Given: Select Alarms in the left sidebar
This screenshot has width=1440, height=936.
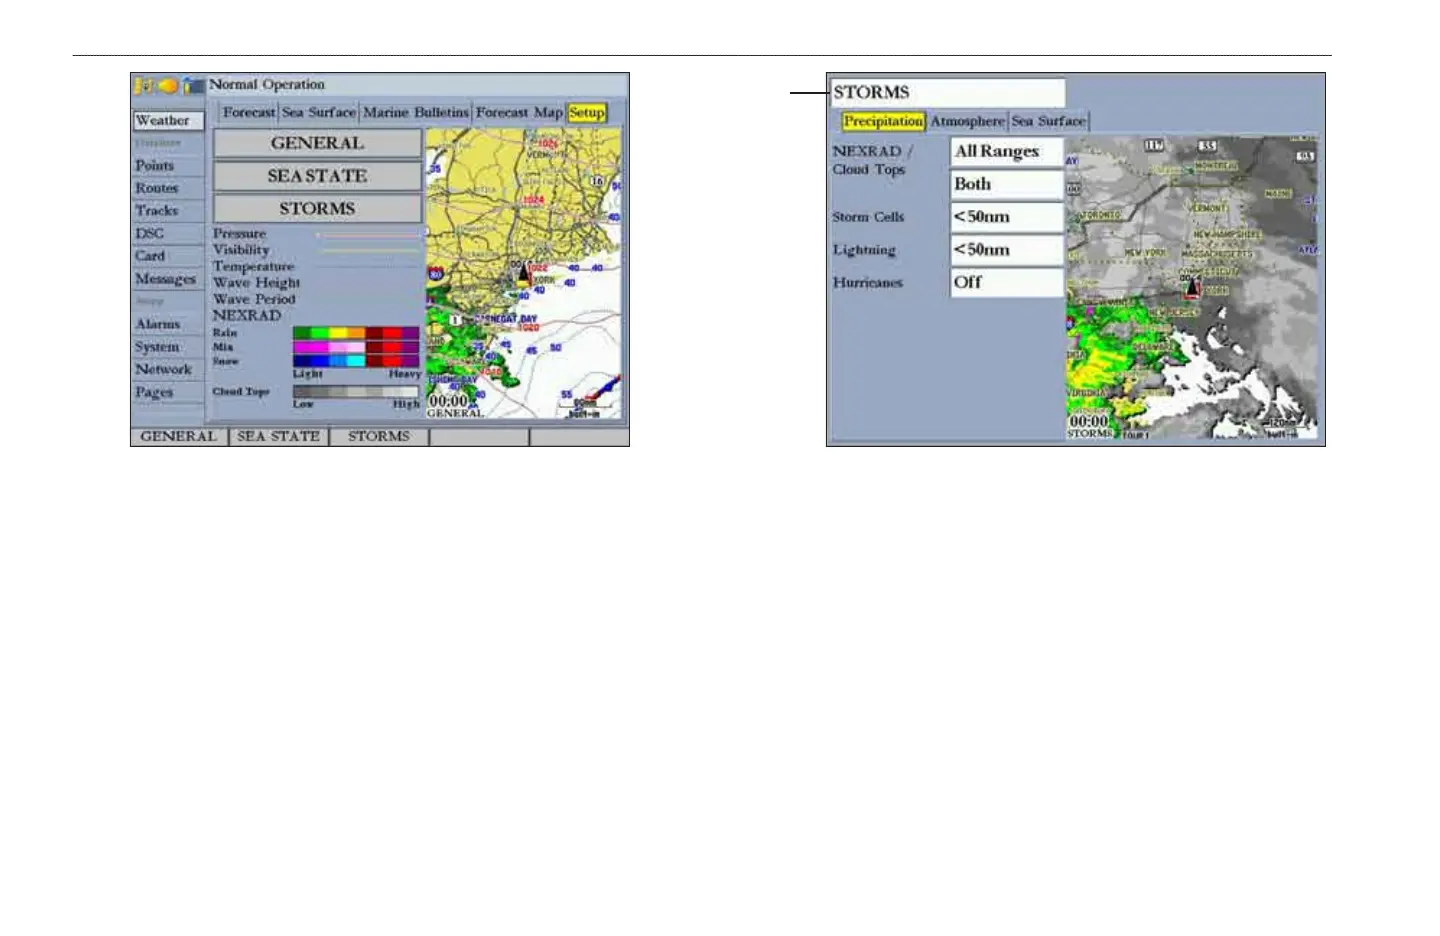Looking at the screenshot, I should pos(158,324).
